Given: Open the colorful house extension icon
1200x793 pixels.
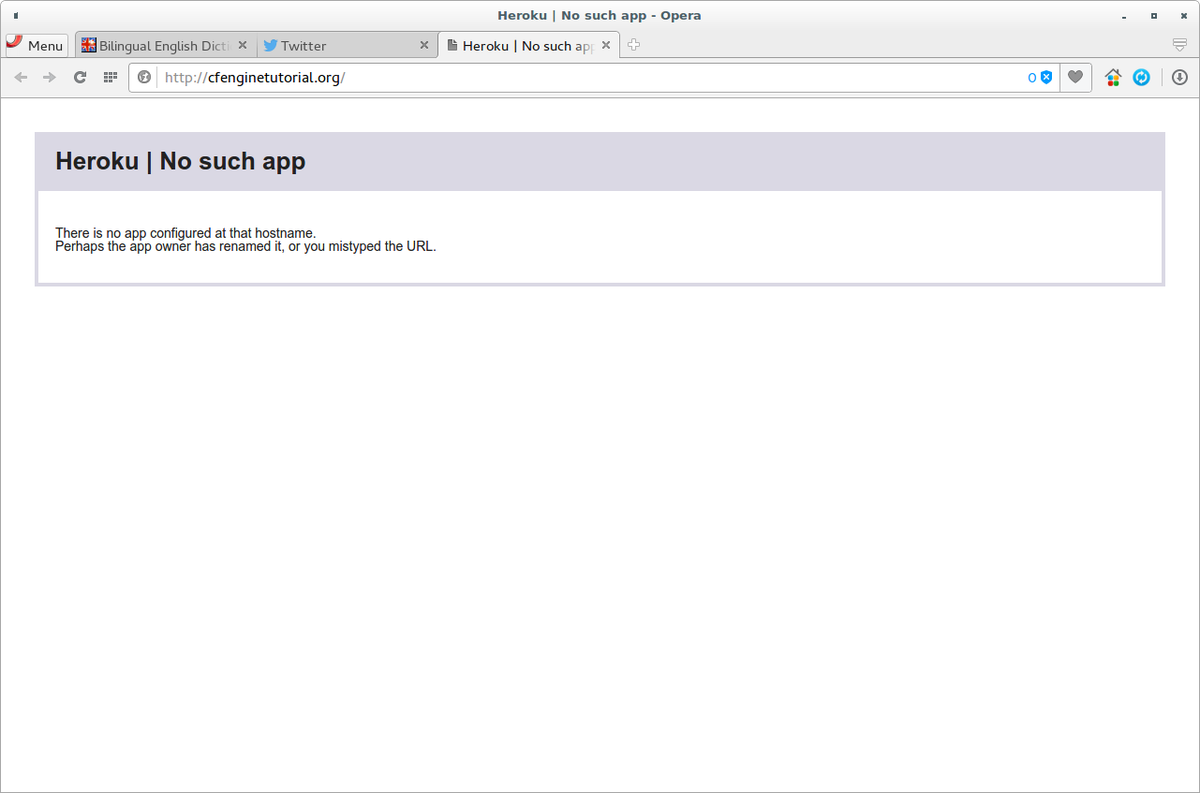Looking at the screenshot, I should point(1113,77).
